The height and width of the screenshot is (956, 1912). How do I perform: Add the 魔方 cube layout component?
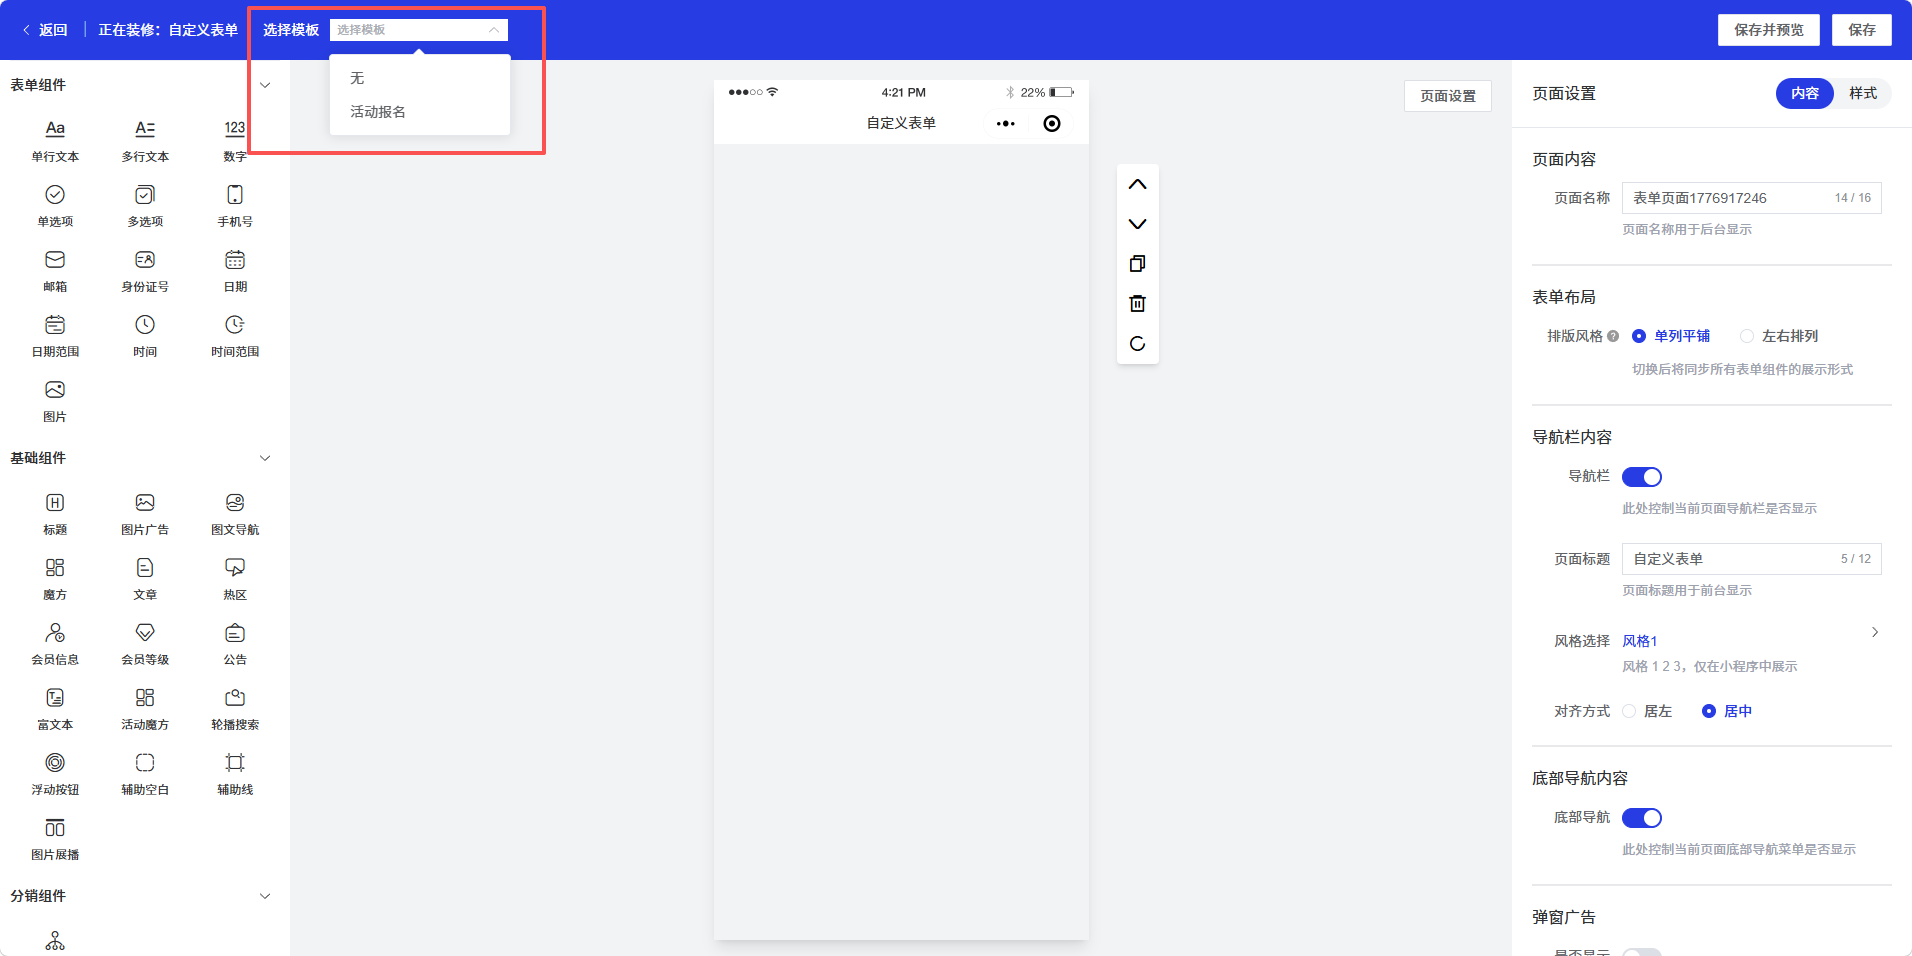pos(55,579)
